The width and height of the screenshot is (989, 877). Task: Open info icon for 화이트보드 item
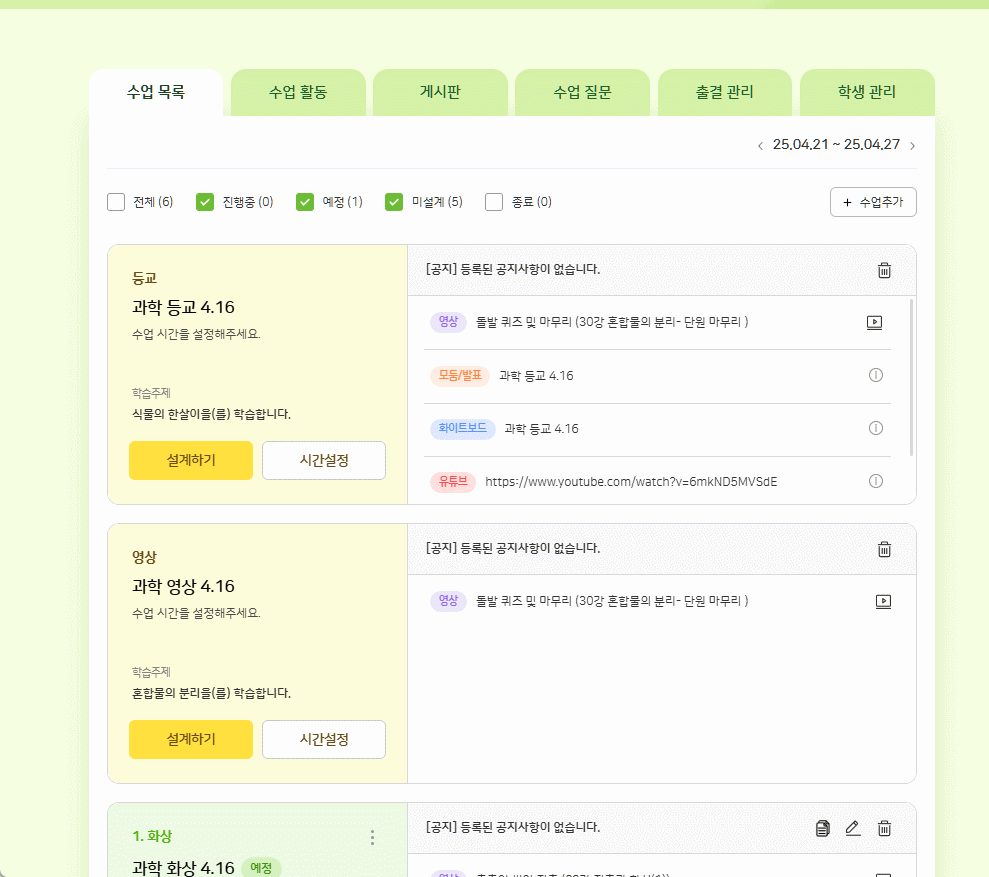[x=876, y=428]
